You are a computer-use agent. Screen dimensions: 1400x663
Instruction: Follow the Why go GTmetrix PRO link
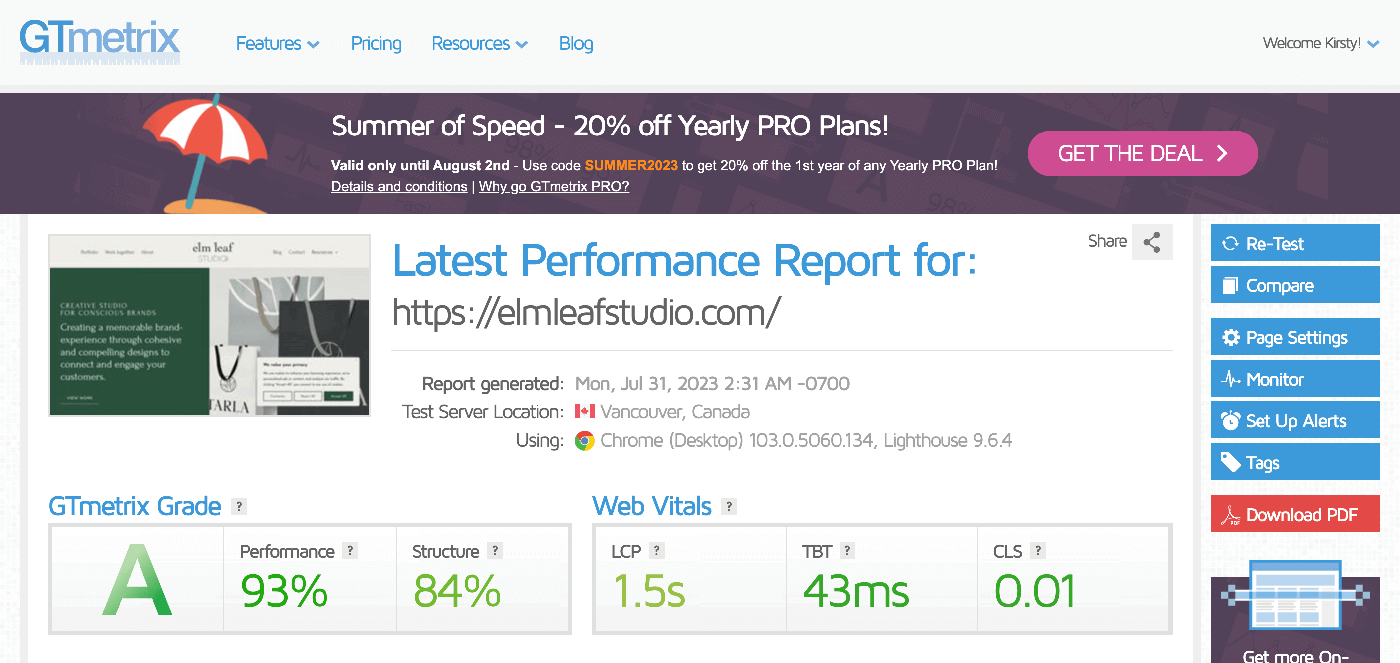[x=554, y=187]
